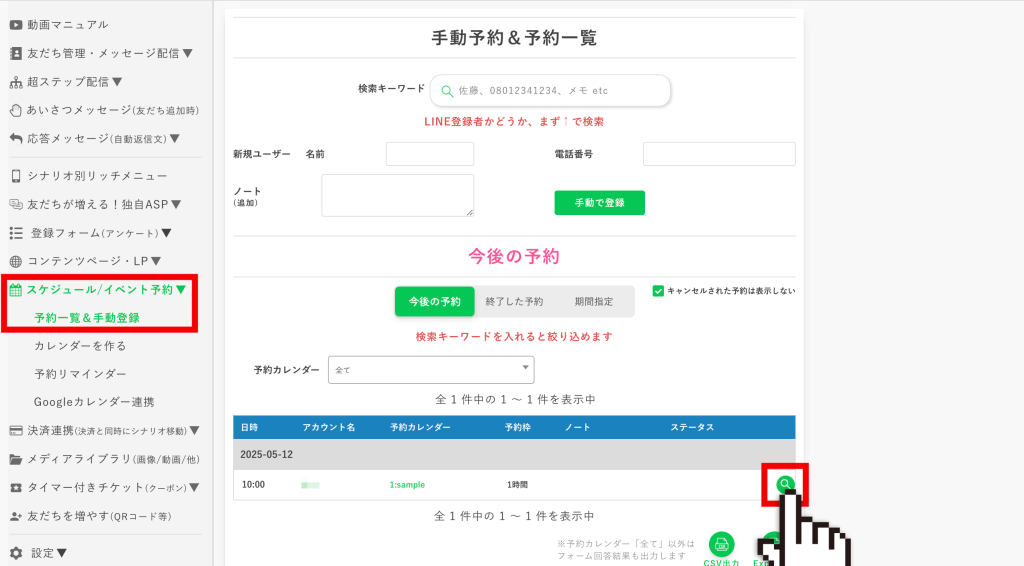Switch to 終了した予約 tab
Viewport: 1024px width, 566px height.
pos(515,302)
